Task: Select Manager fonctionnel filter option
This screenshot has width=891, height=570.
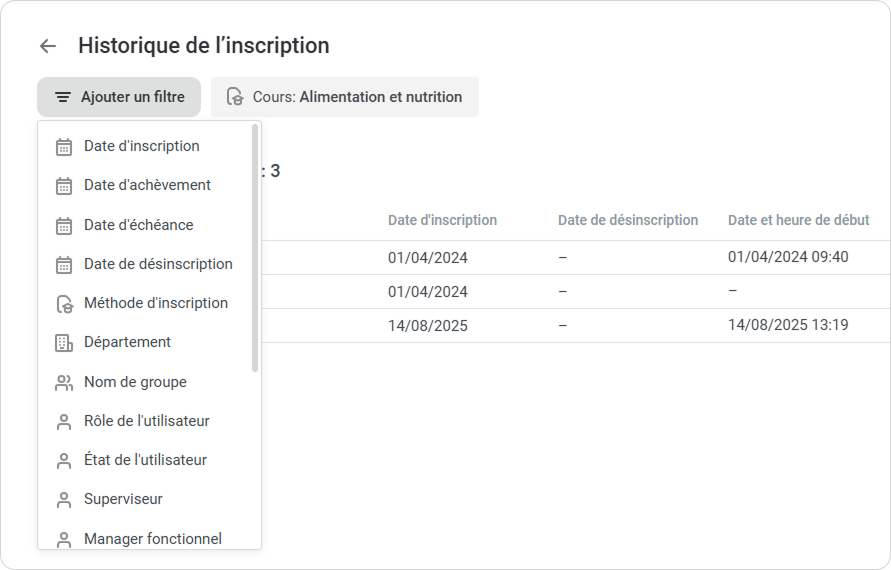Action: (153, 539)
